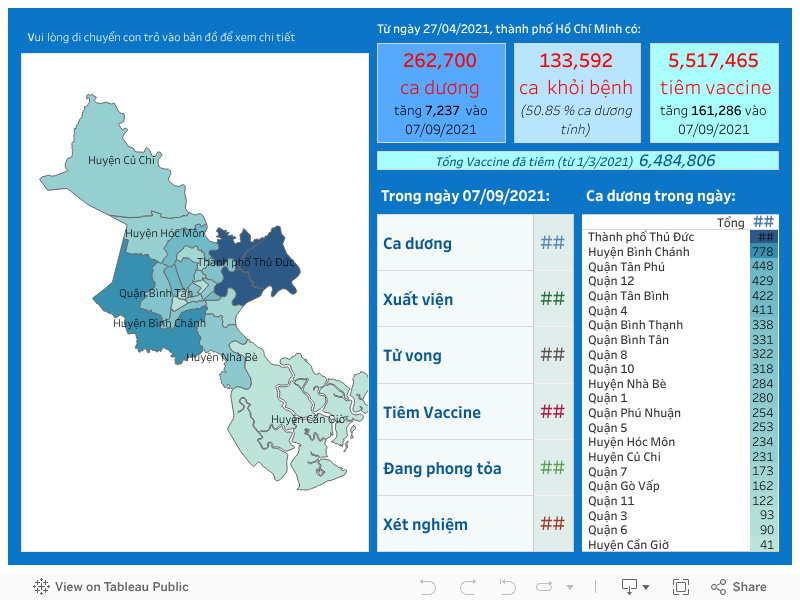Click value 254 for Quận Phú Nhuận

pyautogui.click(x=763, y=413)
